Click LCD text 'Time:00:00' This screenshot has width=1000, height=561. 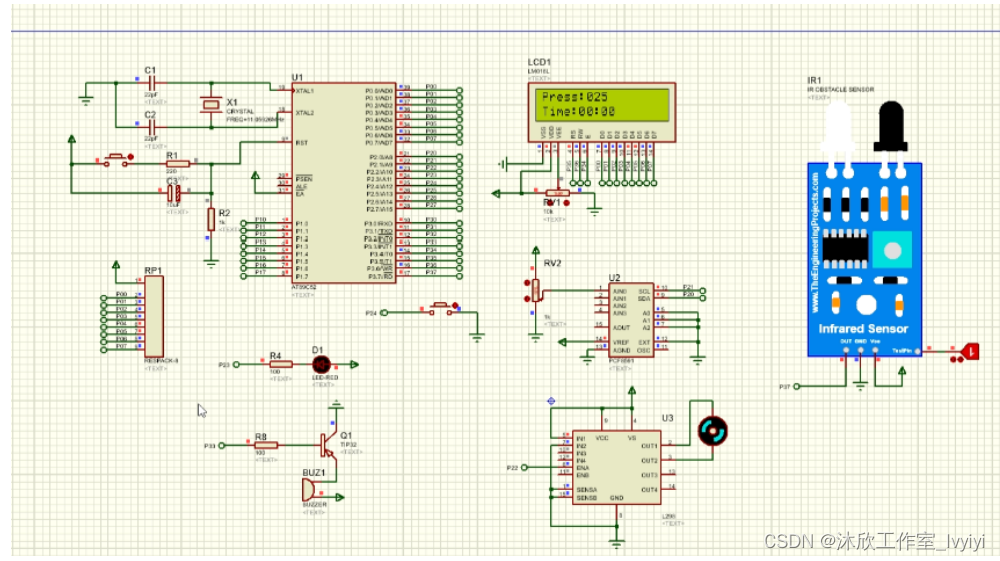point(578,112)
